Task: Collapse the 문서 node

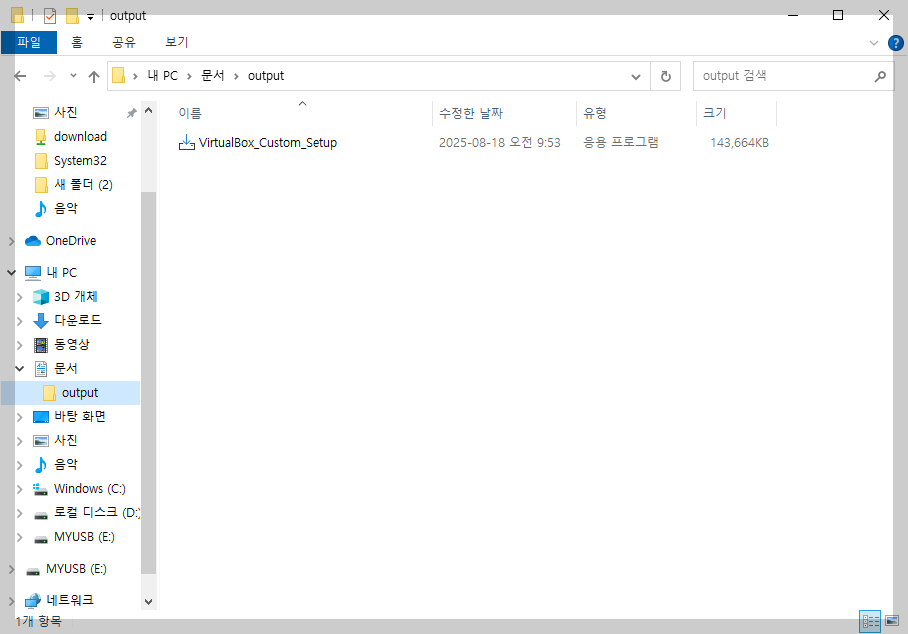Action: [19, 368]
